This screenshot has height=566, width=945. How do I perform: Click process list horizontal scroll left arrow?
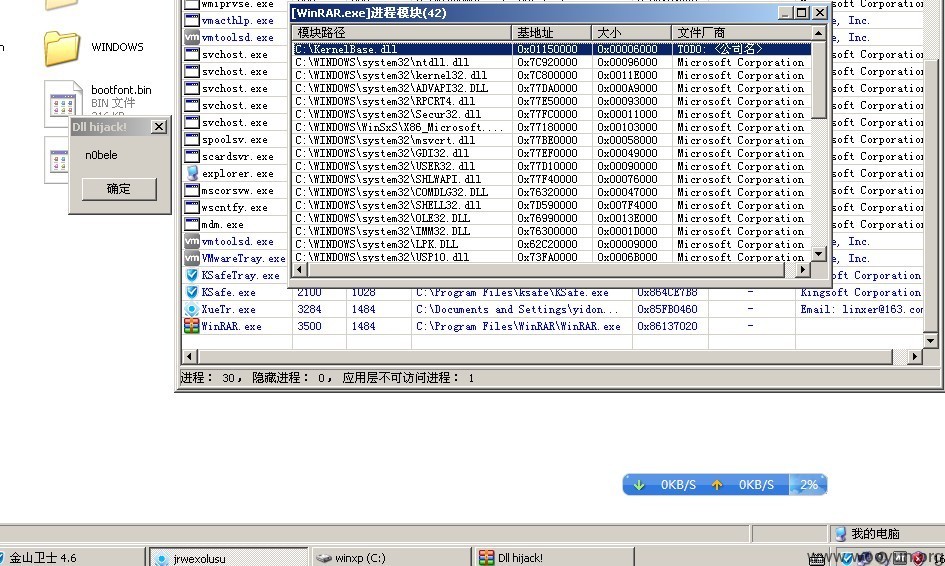tap(189, 357)
